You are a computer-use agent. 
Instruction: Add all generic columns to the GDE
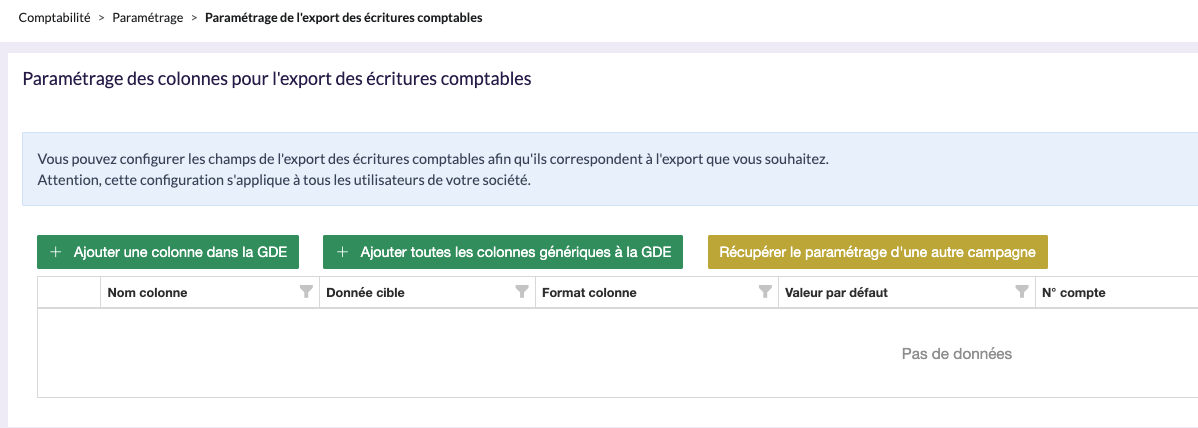pyautogui.click(x=503, y=252)
